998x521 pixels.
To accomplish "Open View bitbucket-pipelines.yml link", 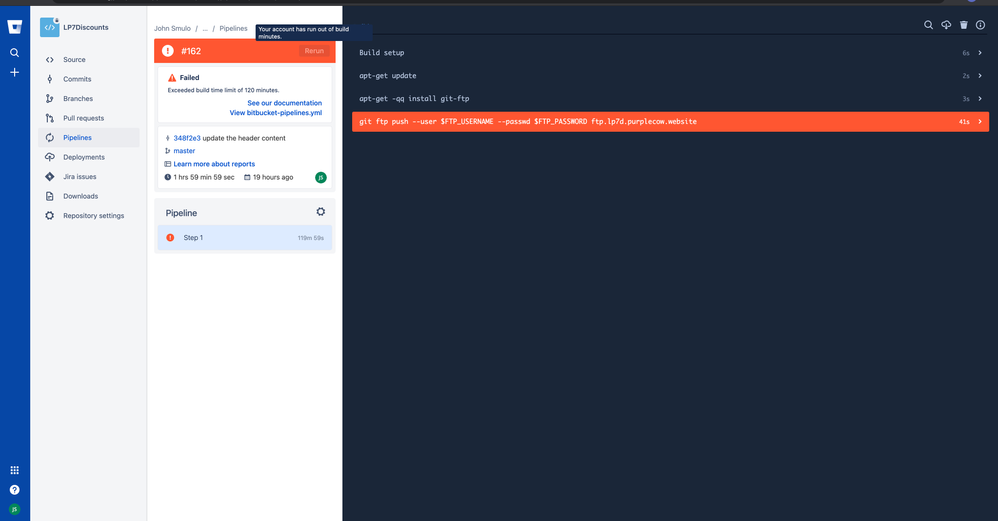I will [276, 113].
